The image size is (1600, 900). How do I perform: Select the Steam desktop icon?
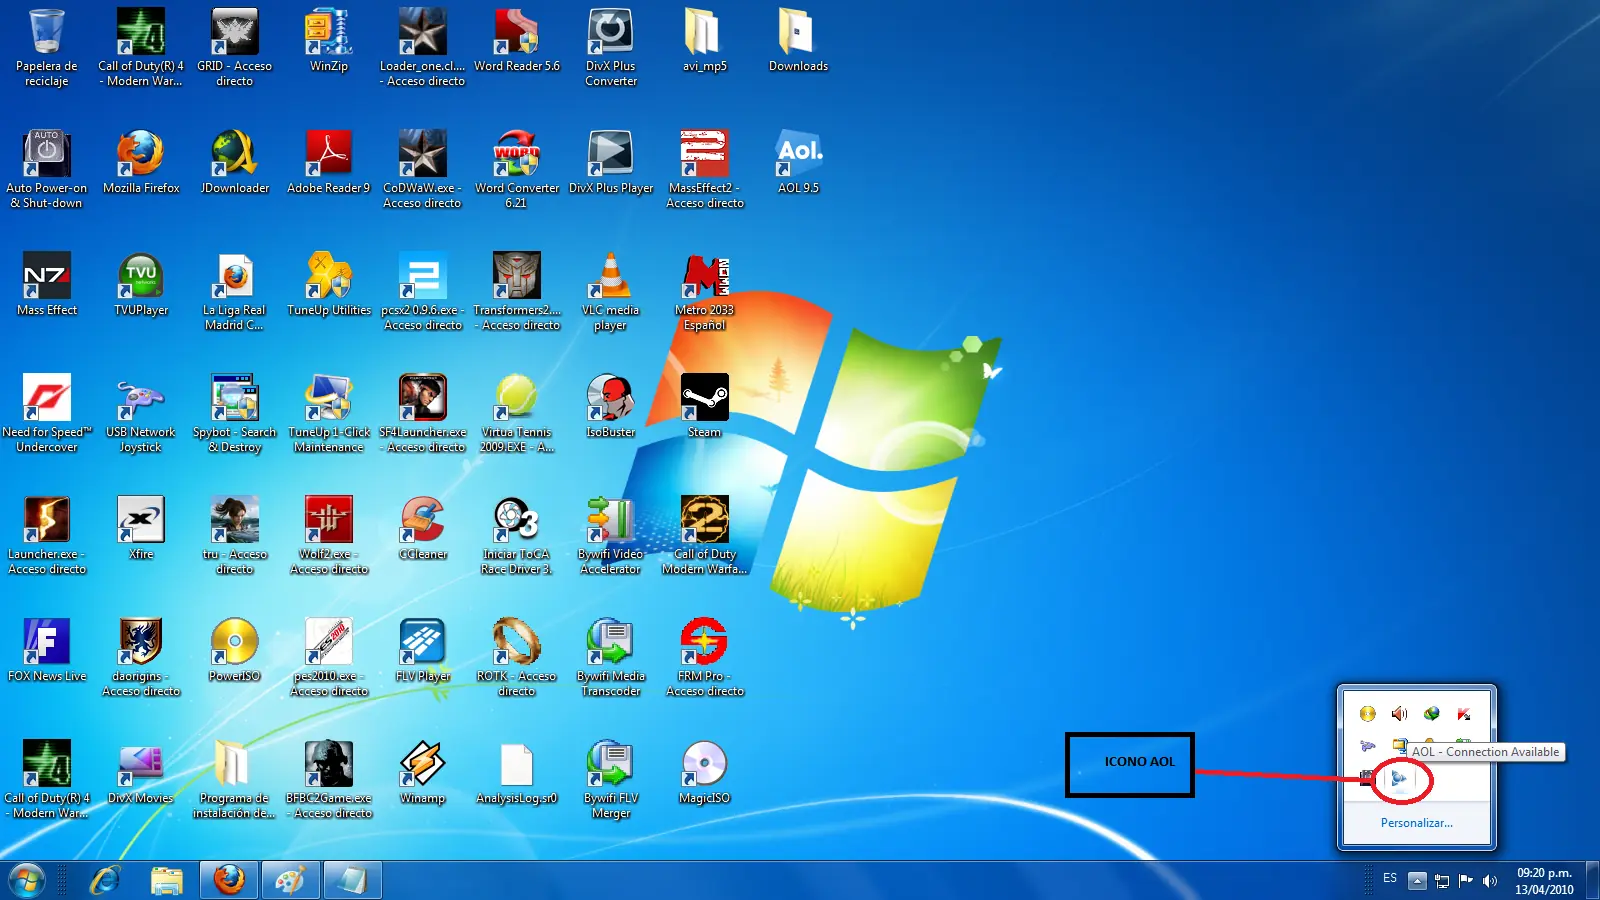coord(704,399)
